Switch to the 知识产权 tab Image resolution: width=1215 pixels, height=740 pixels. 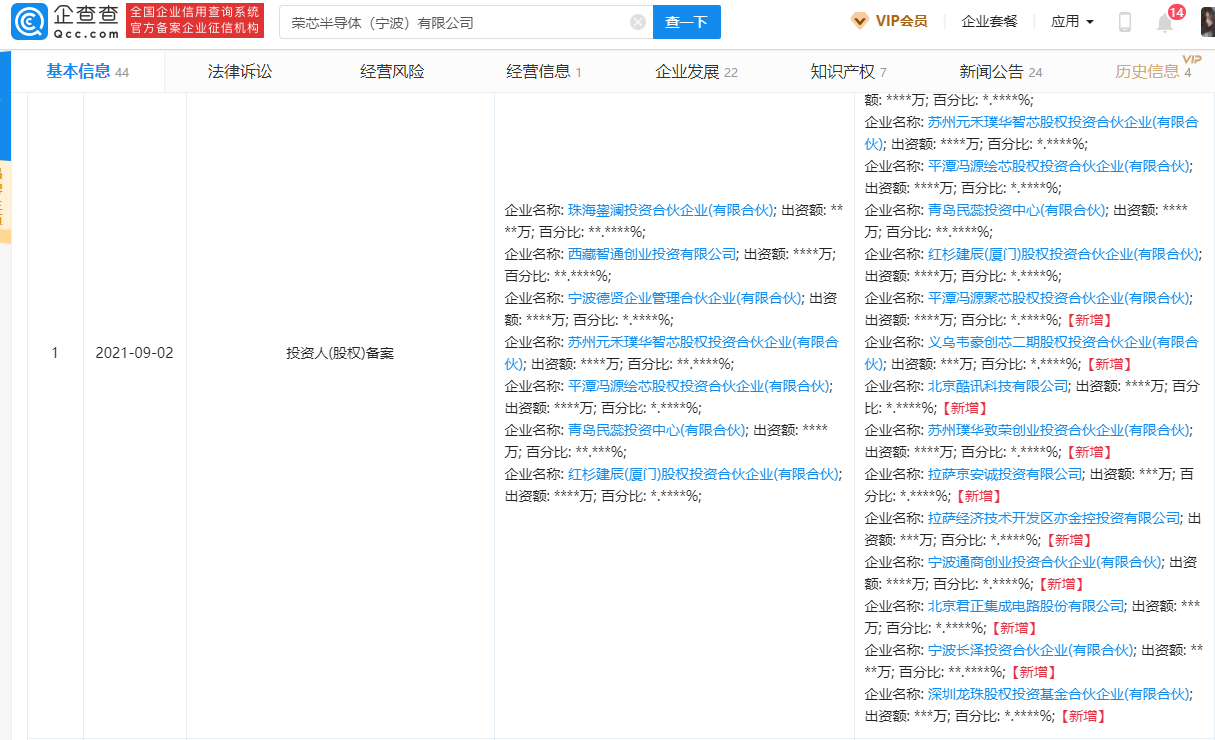coord(848,71)
